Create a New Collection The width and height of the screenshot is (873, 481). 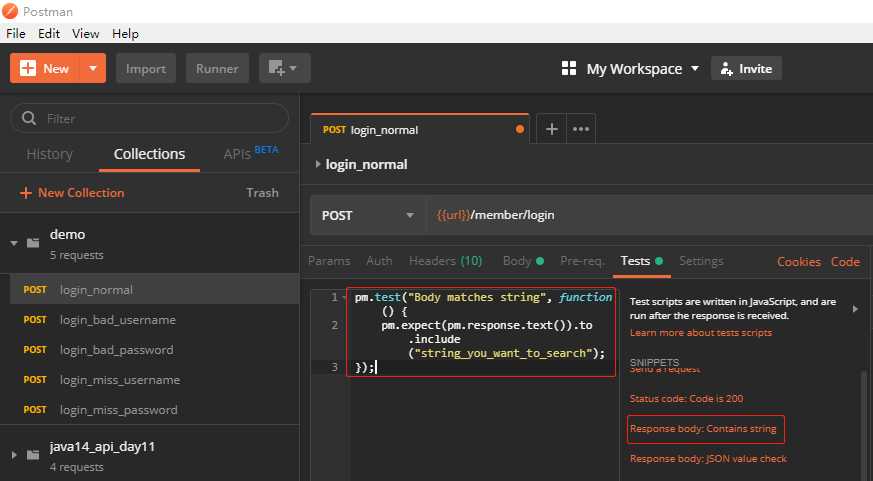click(72, 193)
